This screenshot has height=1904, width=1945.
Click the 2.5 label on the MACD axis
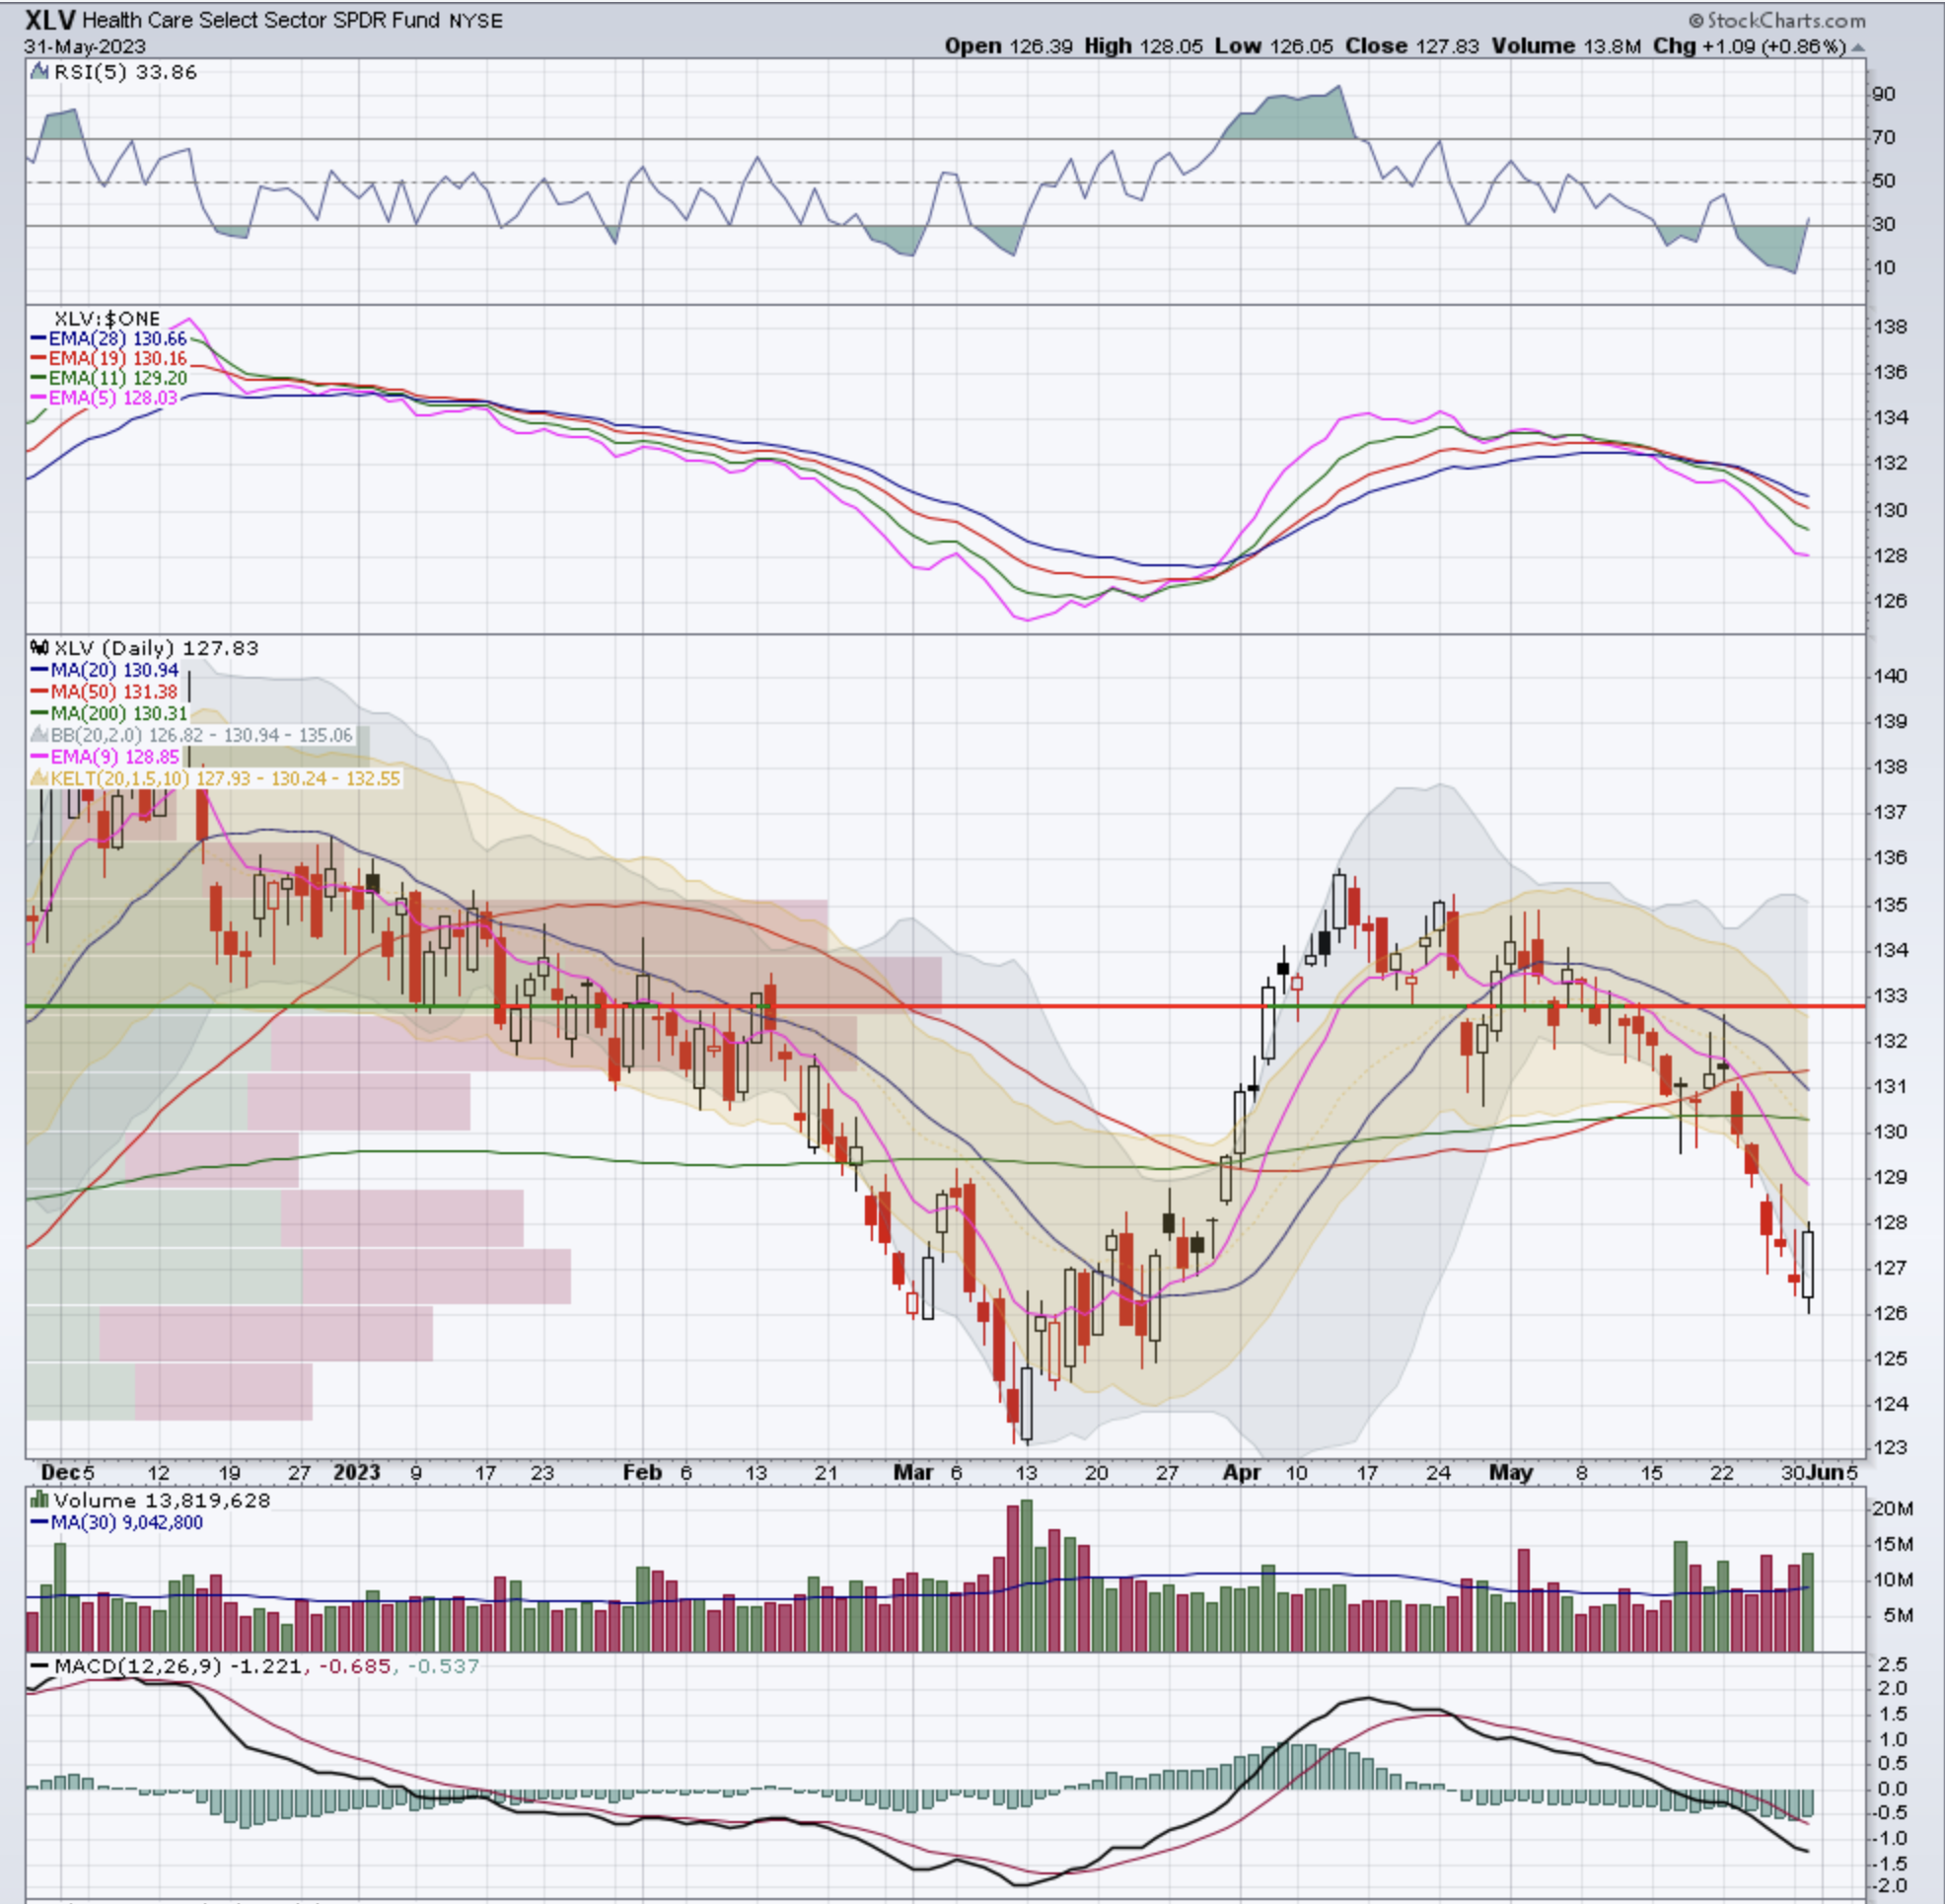coord(1893,1664)
